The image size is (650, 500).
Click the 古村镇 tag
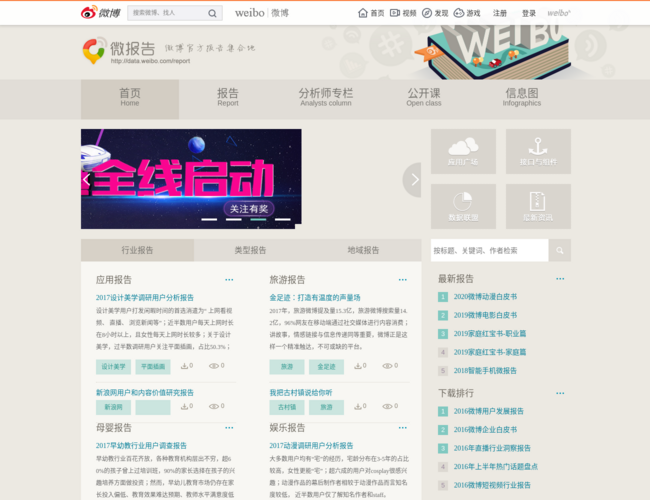click(x=287, y=408)
